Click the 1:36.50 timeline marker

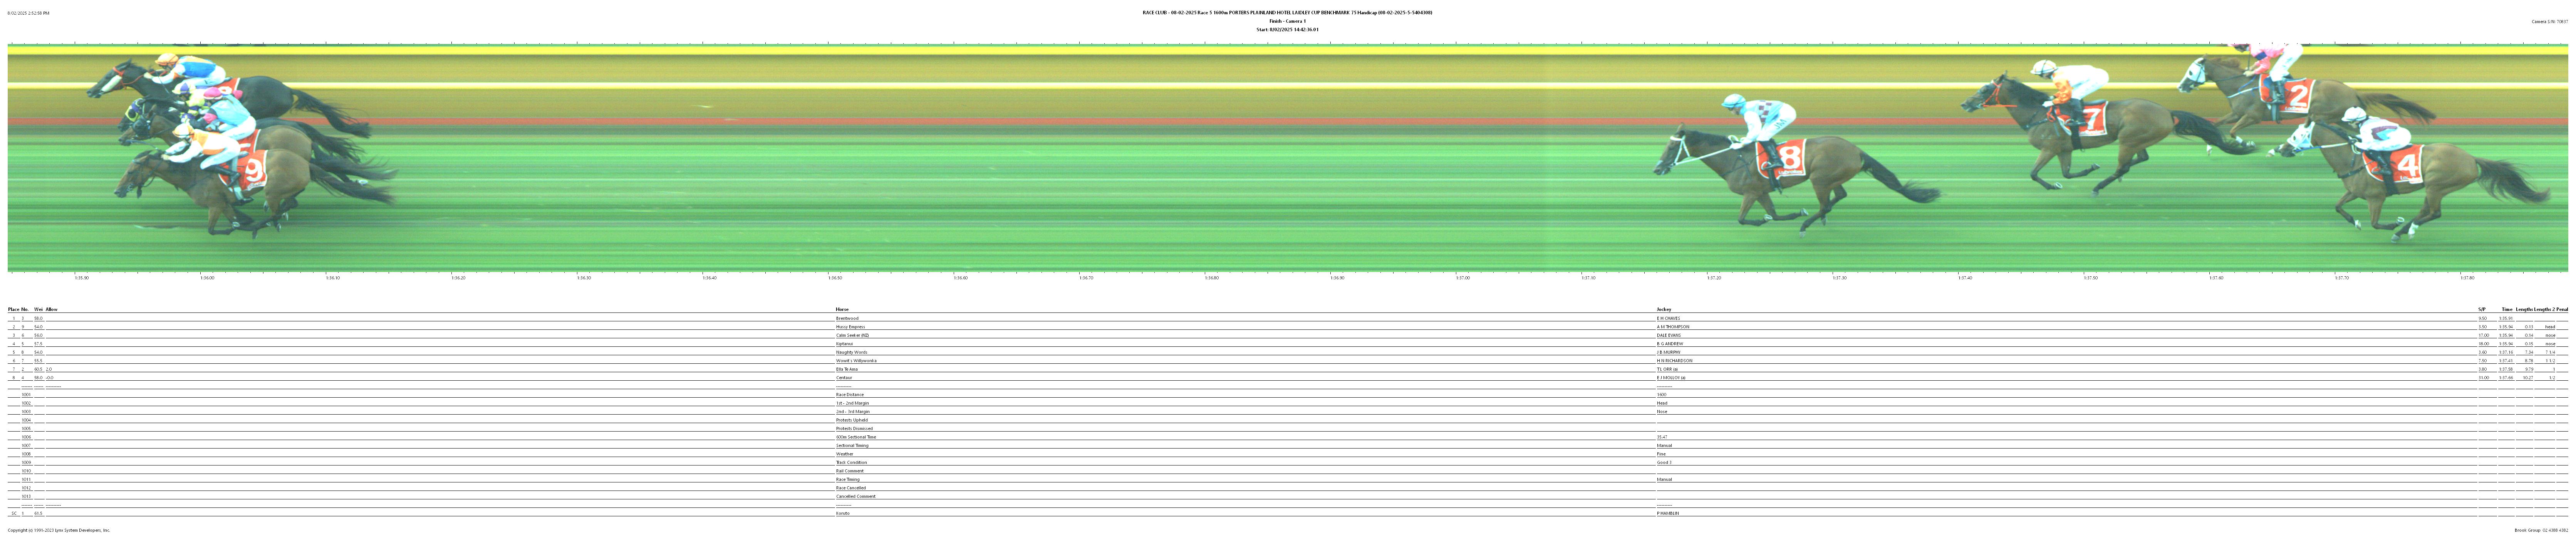pyautogui.click(x=835, y=278)
